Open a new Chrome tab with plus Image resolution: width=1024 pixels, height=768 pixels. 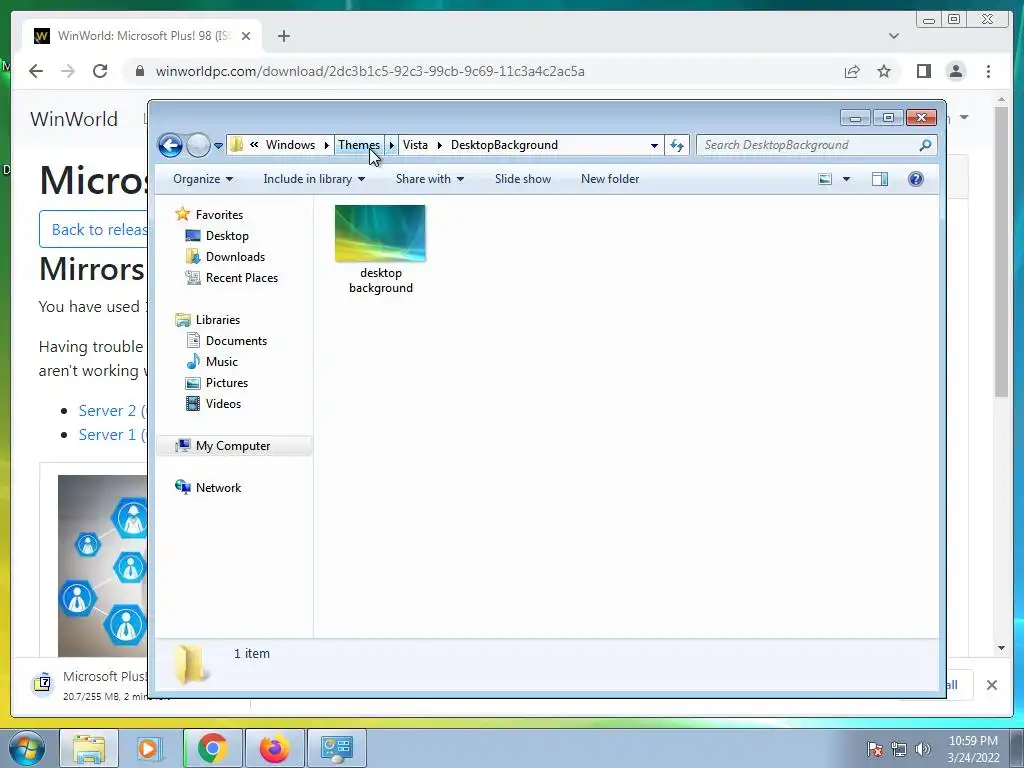[x=283, y=36]
